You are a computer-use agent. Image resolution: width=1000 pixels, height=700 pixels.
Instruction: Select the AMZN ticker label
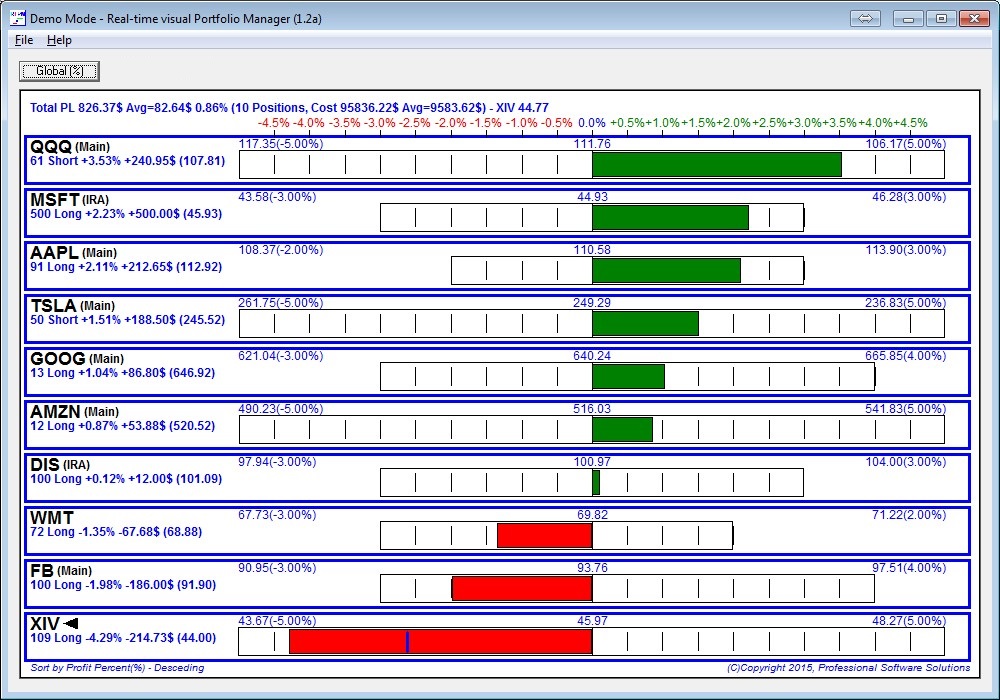click(55, 411)
